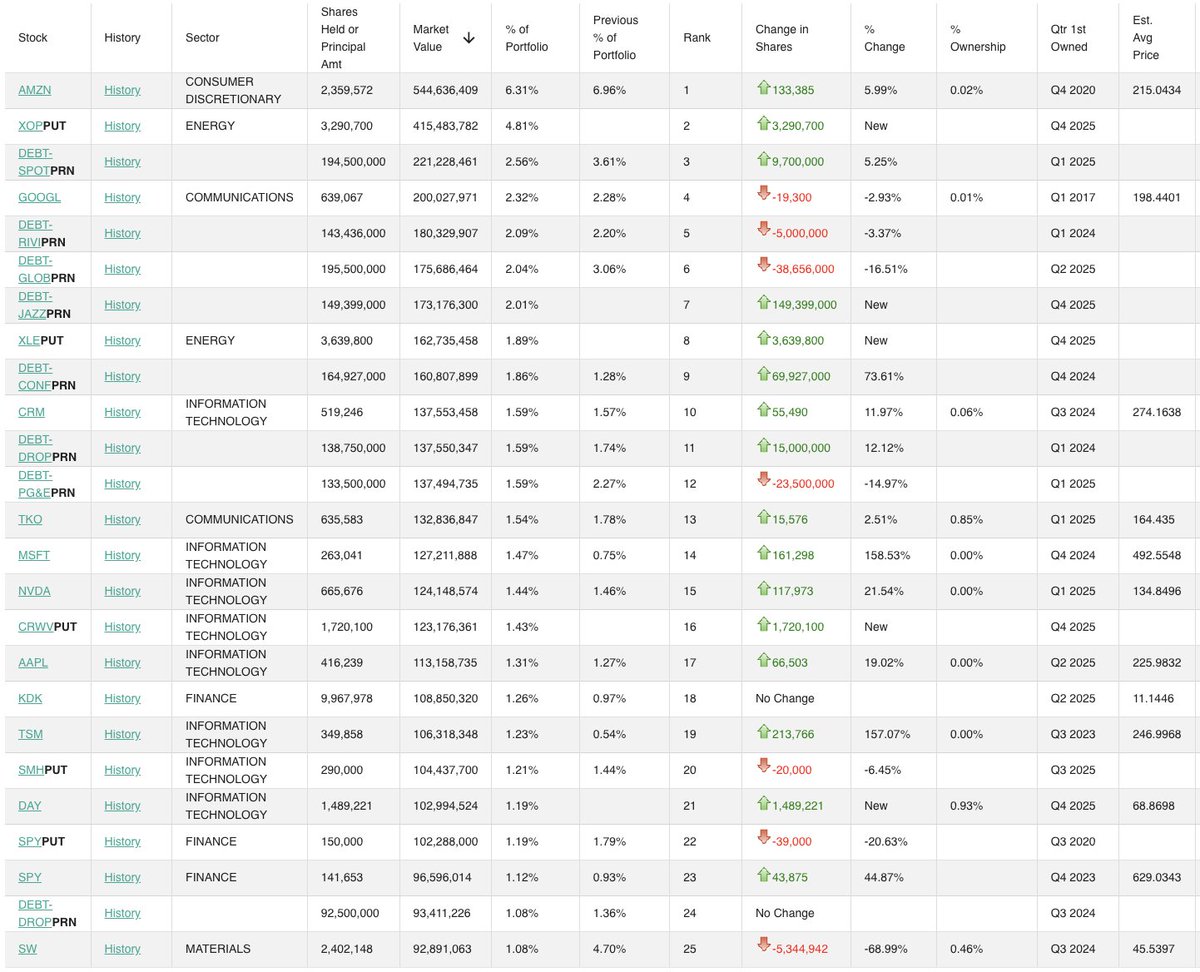The height and width of the screenshot is (972, 1200).
Task: Click the green up arrow in AMZN row
Action: click(764, 89)
